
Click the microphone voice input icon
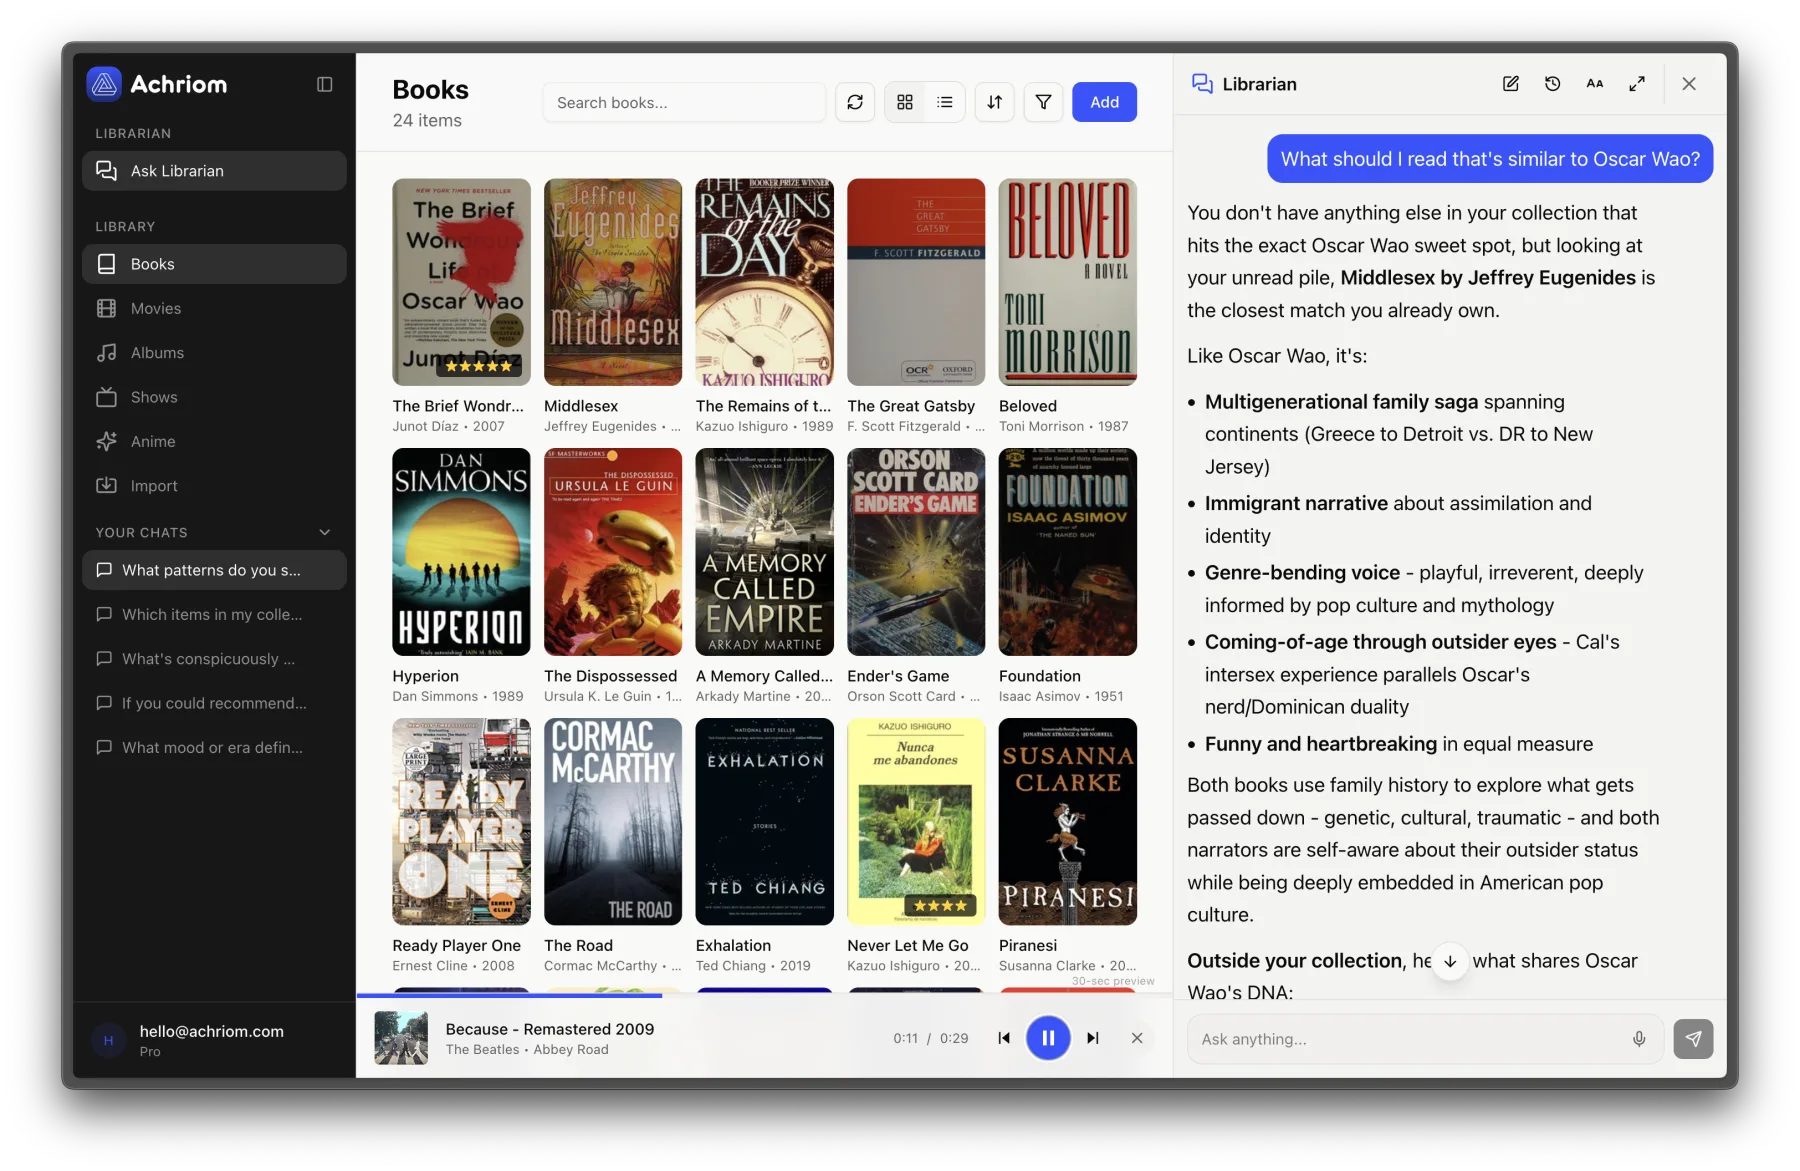tap(1639, 1039)
